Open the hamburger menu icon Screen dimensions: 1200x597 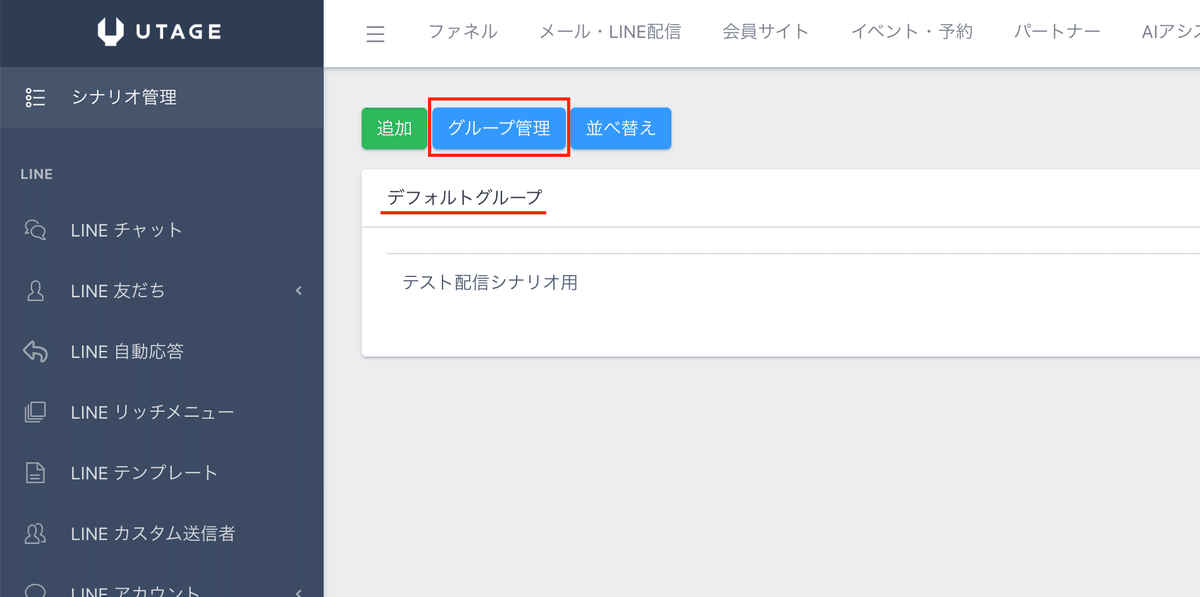pos(375,33)
